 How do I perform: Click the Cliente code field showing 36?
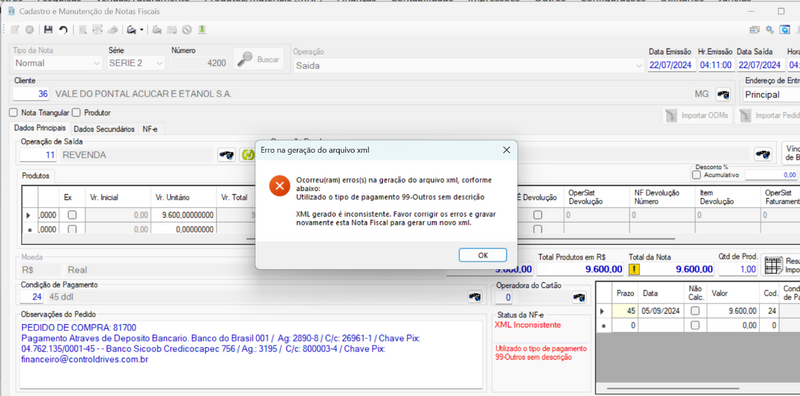coord(32,94)
